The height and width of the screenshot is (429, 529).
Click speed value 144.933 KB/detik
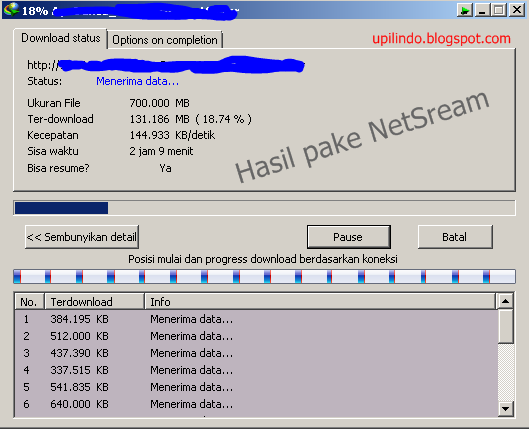(172, 135)
